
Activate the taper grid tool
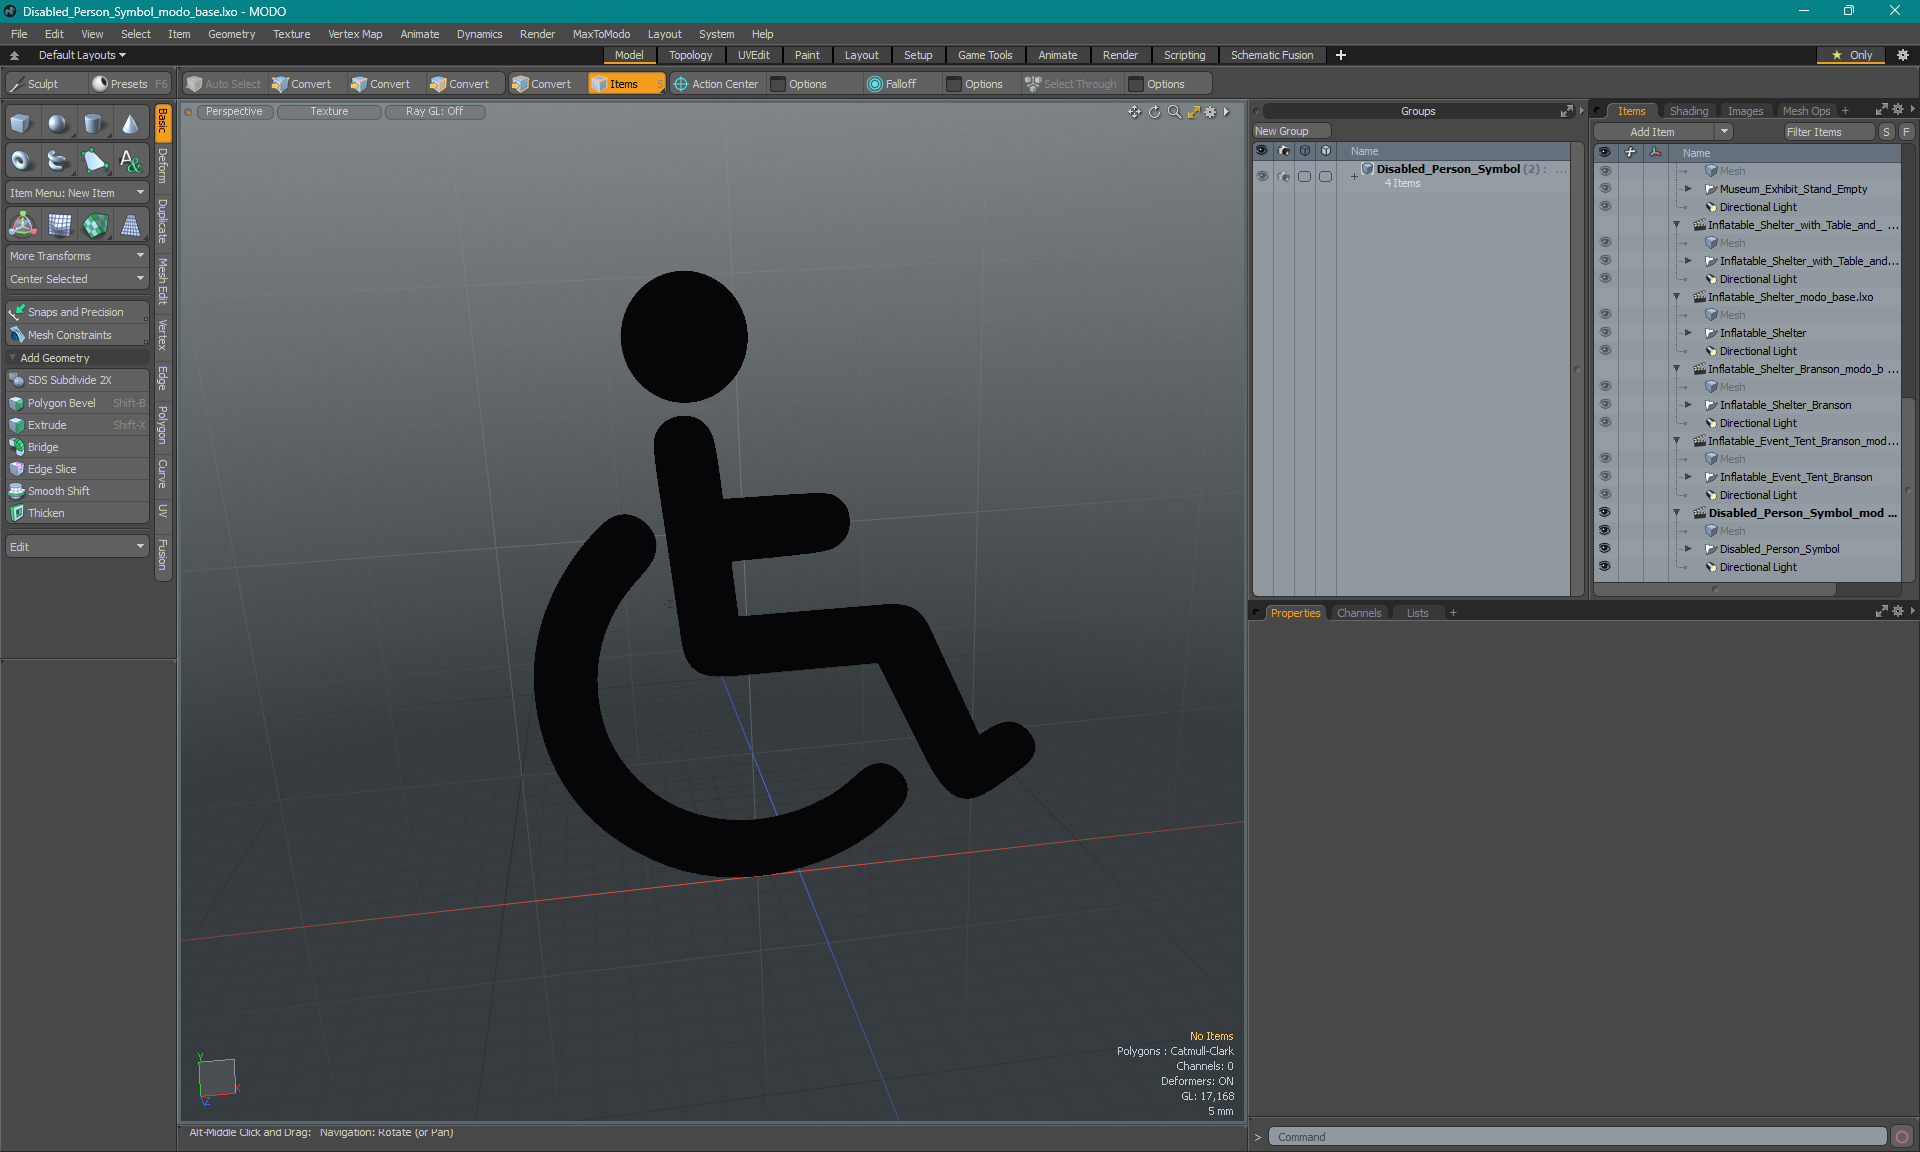coord(130,225)
